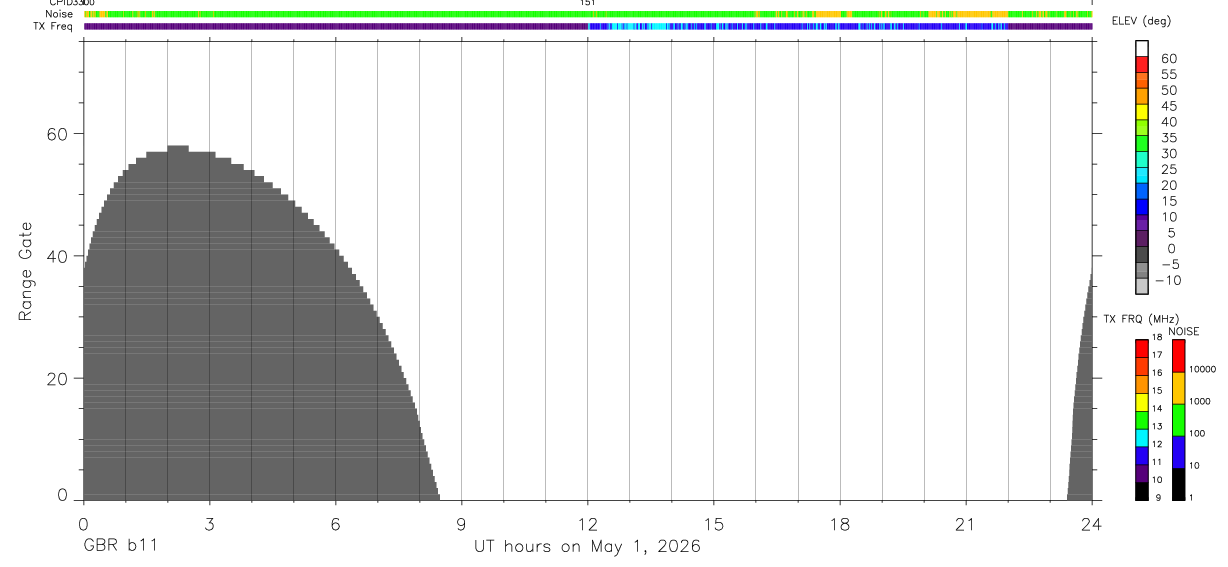Click the x-axis tick label 3

click(x=209, y=525)
